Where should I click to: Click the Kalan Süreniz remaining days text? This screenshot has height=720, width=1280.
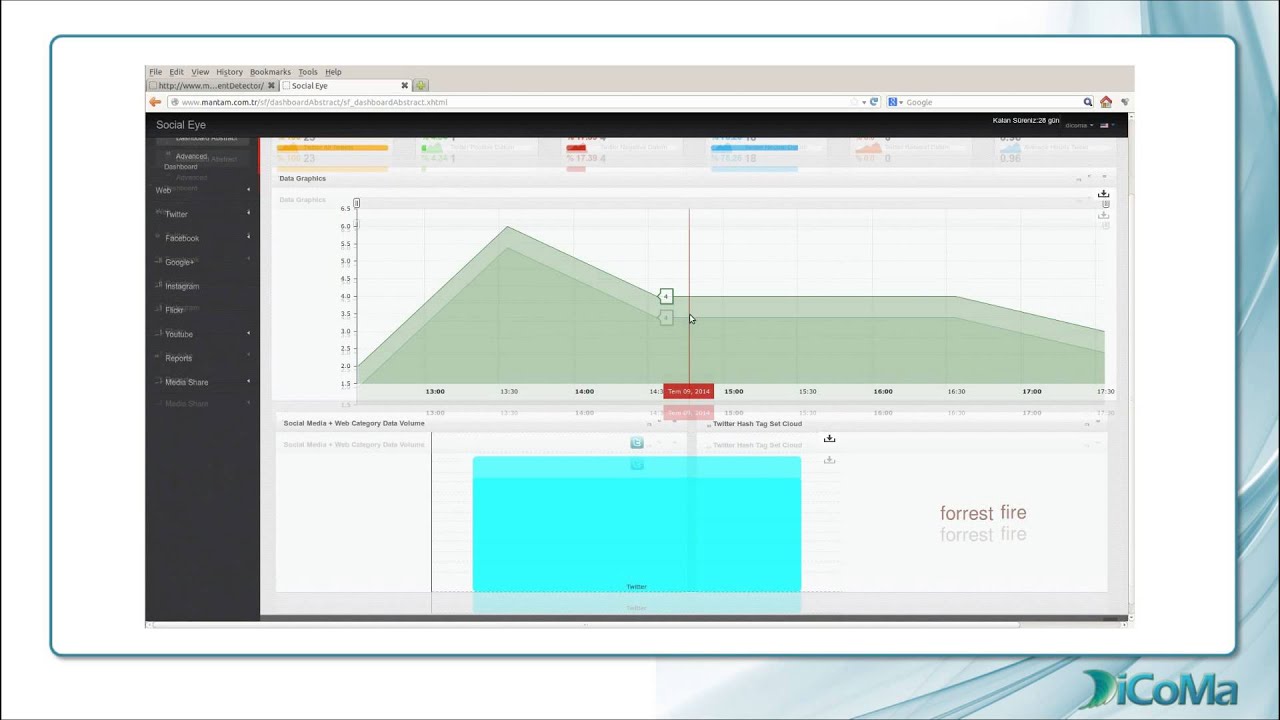(x=1026, y=120)
